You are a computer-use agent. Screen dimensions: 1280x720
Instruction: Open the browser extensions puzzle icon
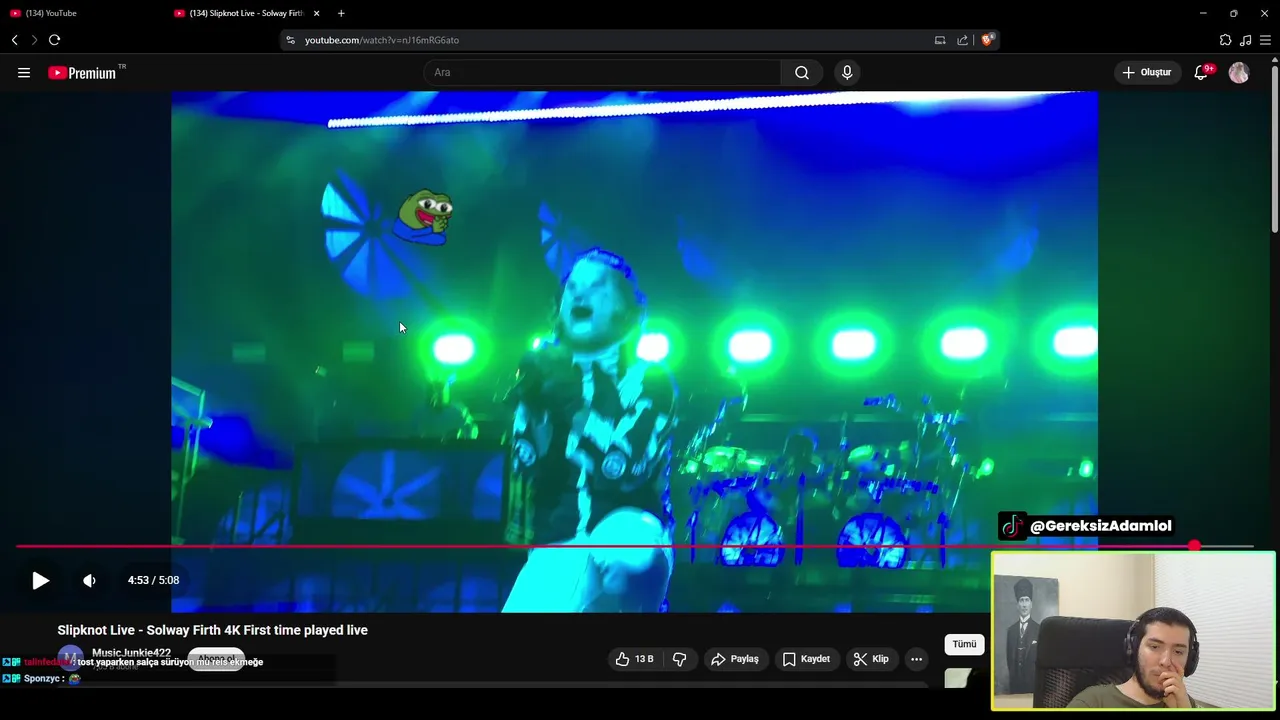tap(1225, 40)
